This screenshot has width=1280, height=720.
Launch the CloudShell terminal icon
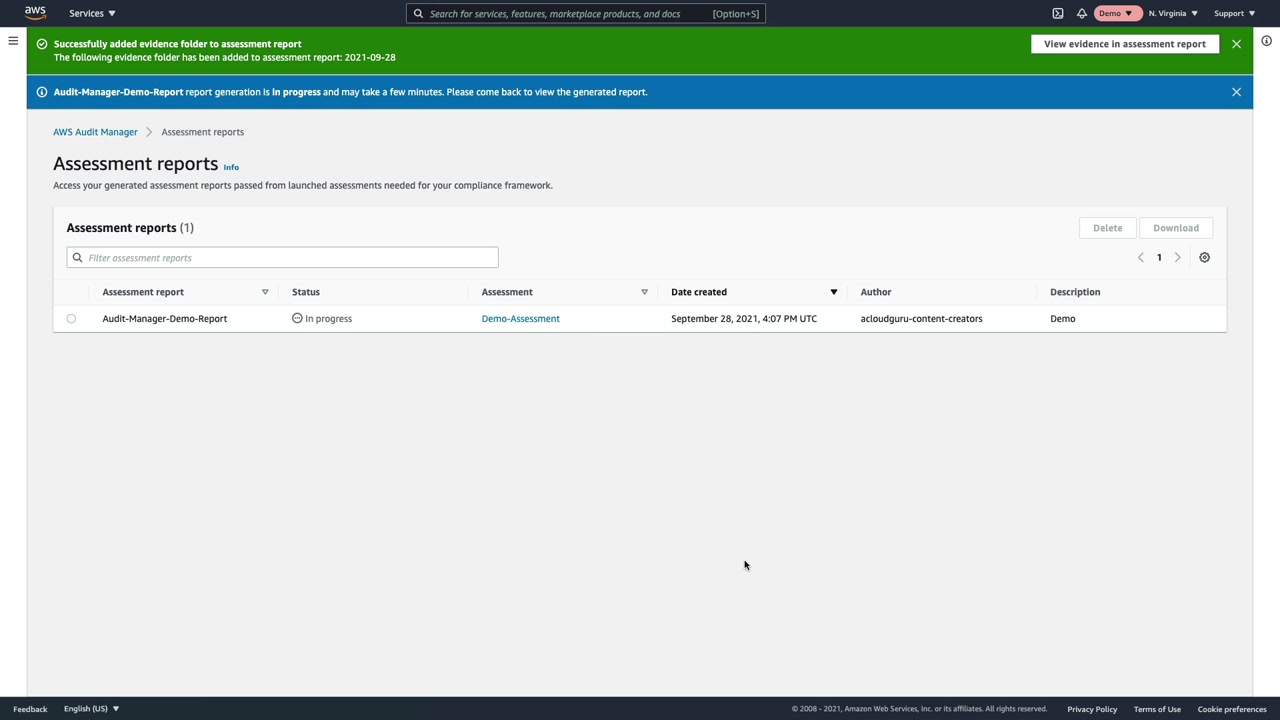(1058, 13)
